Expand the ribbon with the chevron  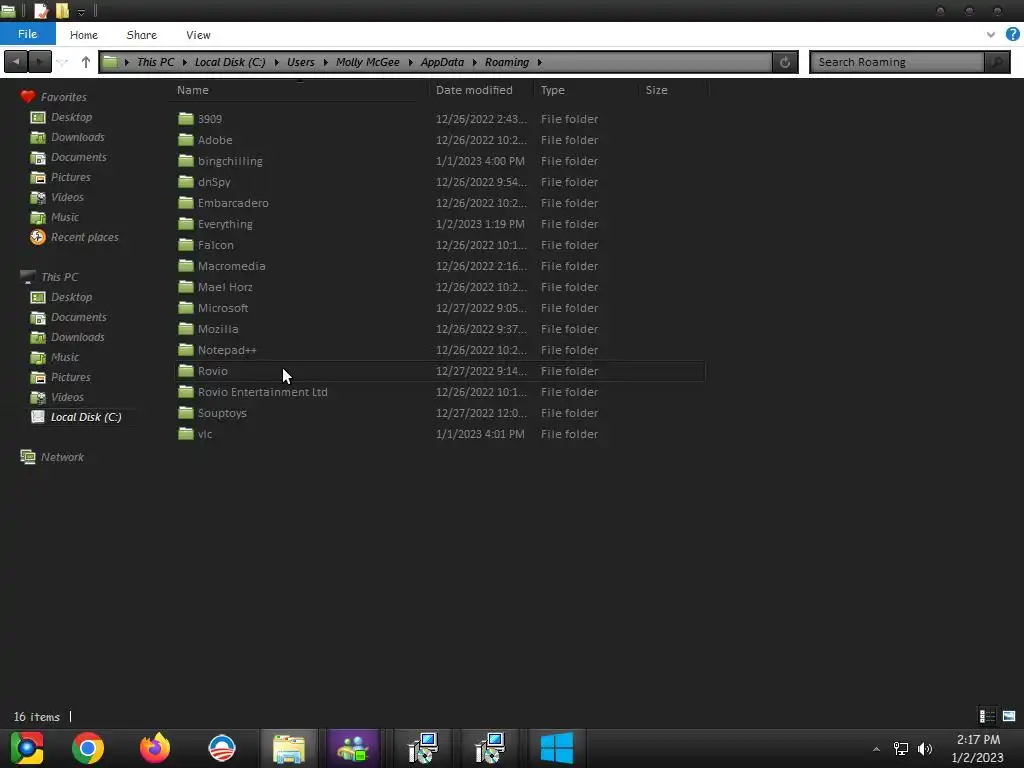click(x=991, y=35)
